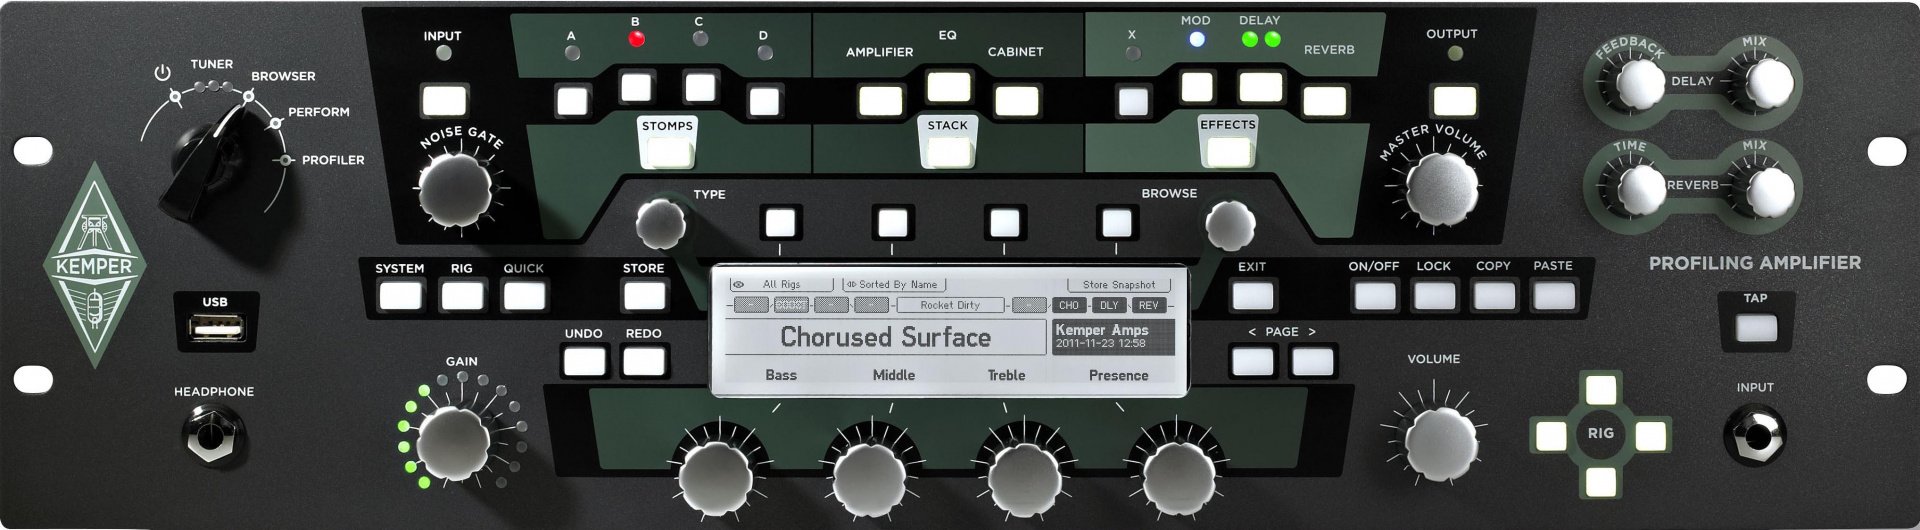The width and height of the screenshot is (1920, 530).
Task: Toggle the CABINET module button
Action: 1016,101
